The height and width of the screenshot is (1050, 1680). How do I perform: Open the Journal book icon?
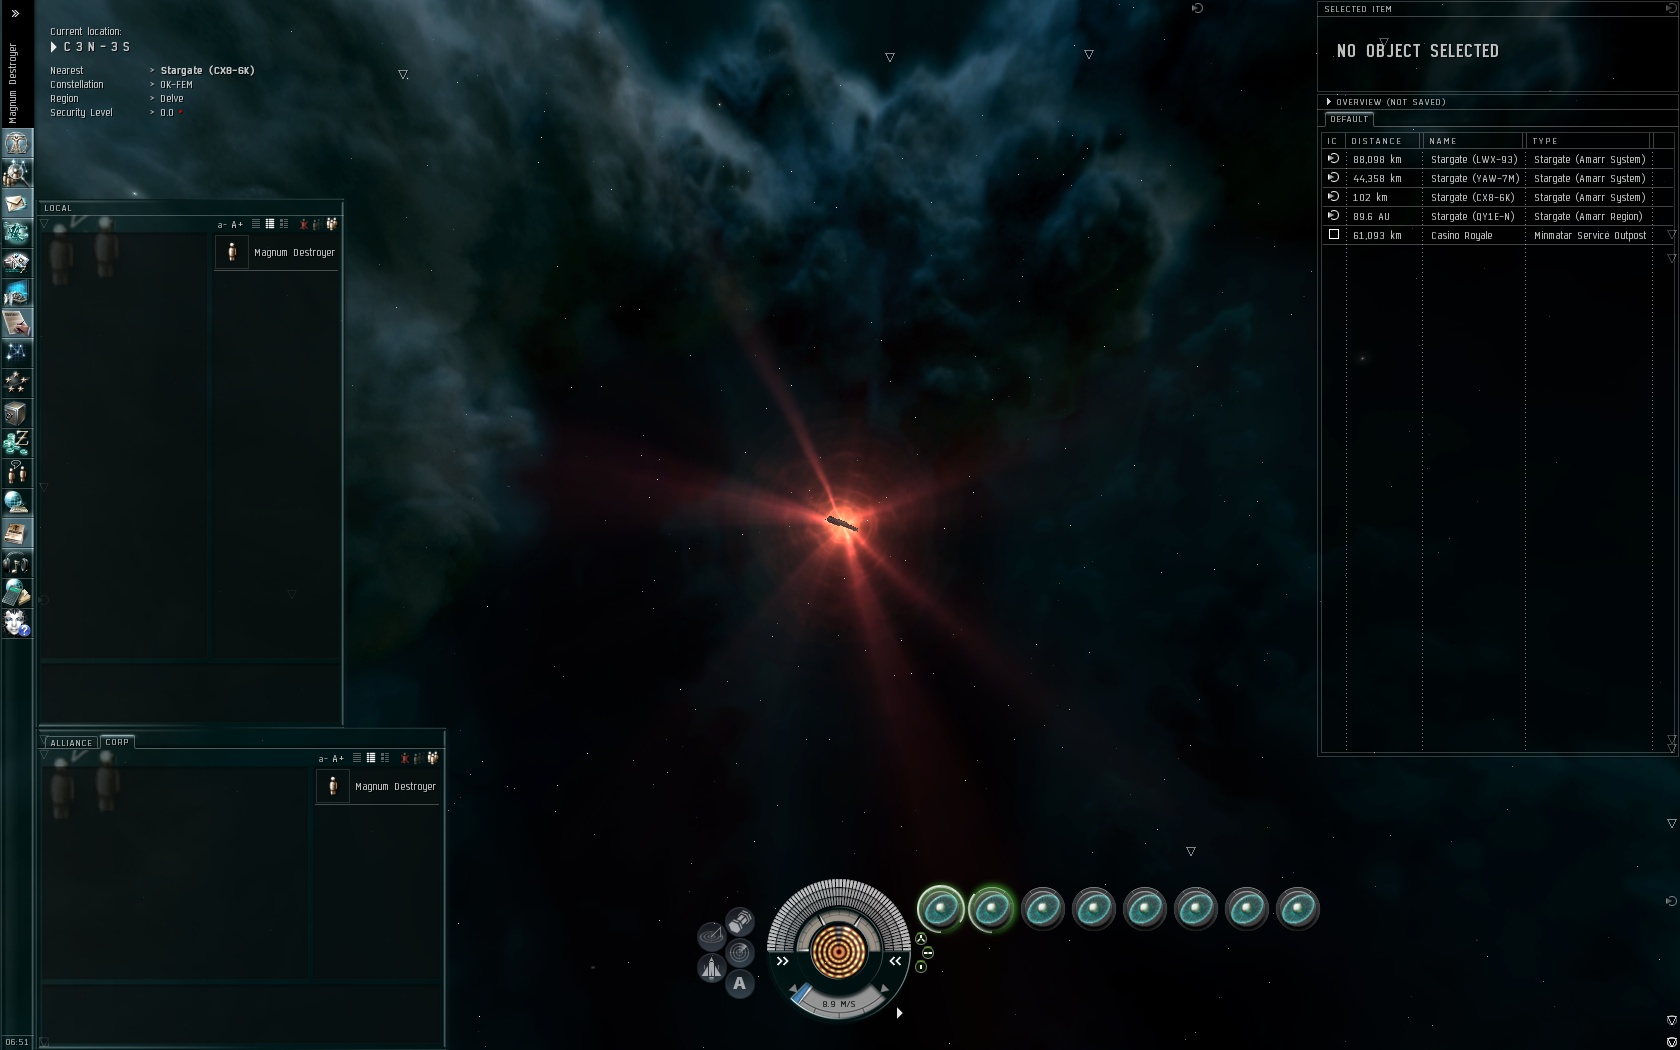click(17, 533)
